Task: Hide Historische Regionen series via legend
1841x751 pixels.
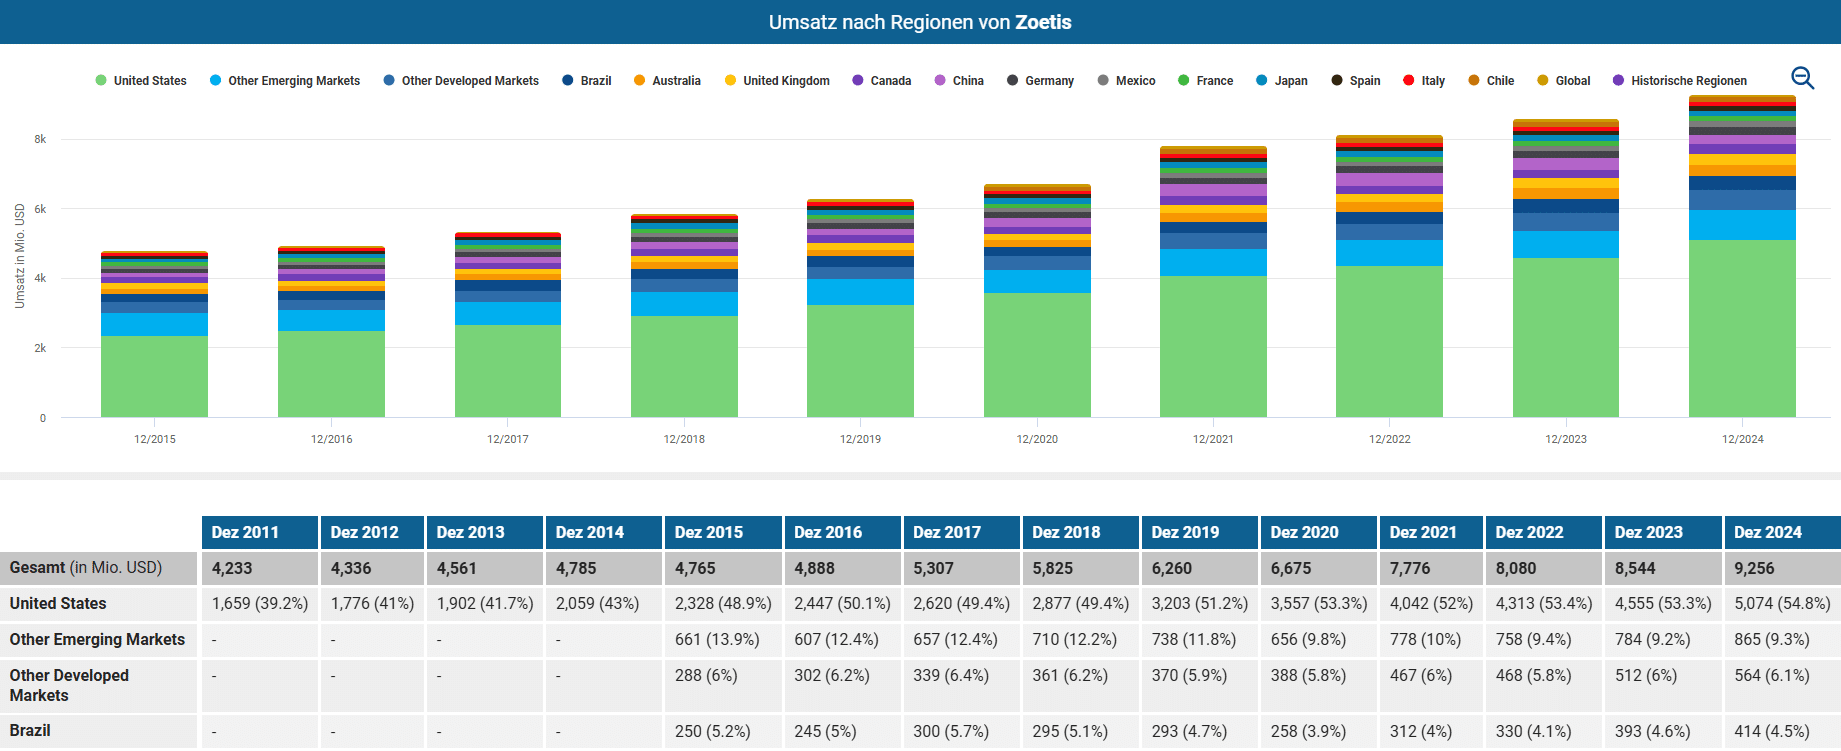Action: [x=1680, y=81]
